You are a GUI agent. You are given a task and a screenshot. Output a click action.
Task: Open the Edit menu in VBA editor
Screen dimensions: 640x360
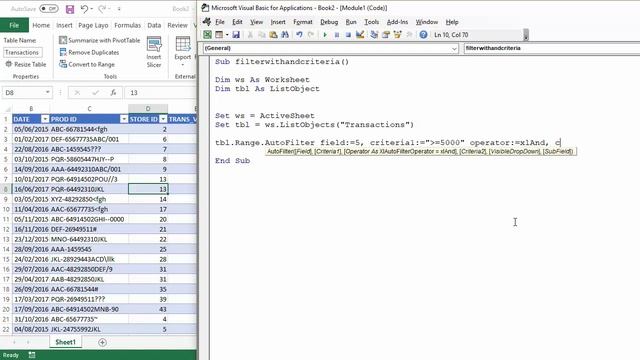(x=237, y=22)
